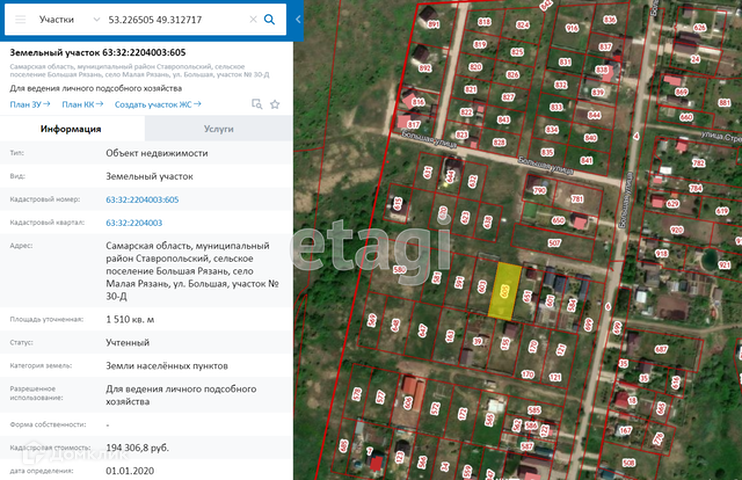Clear the search field with X icon

(253, 19)
